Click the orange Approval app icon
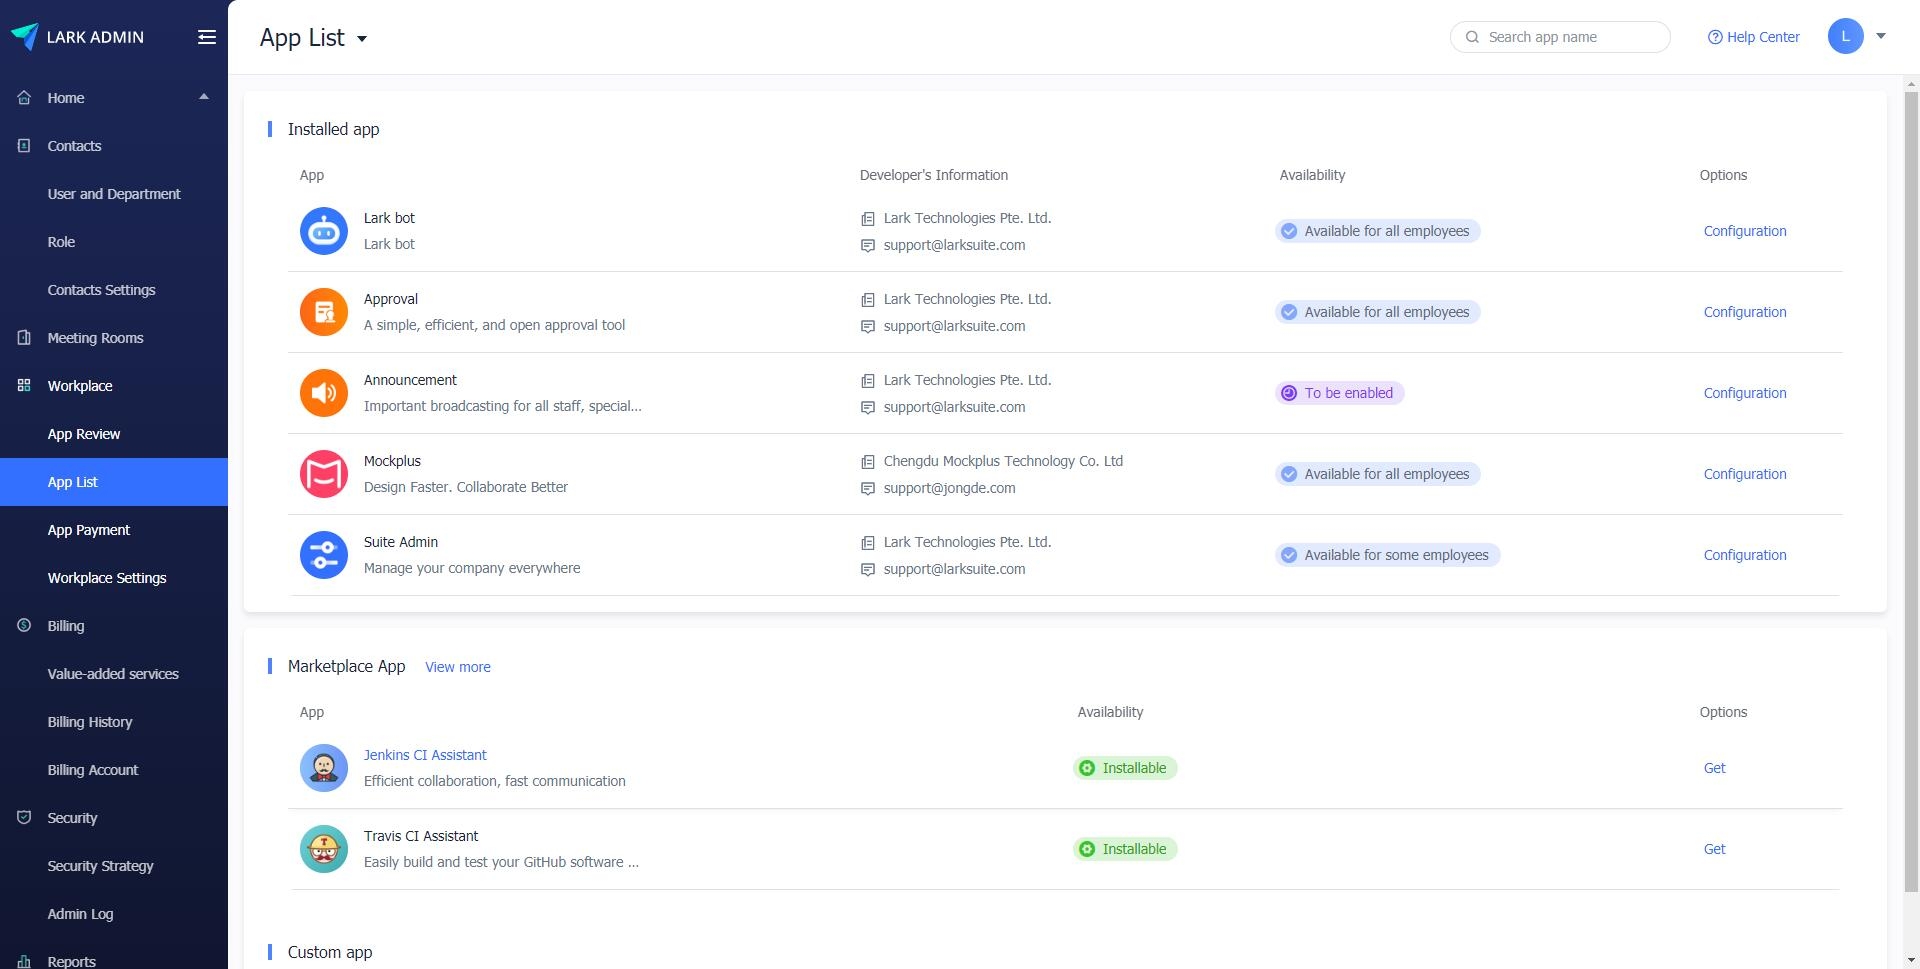1920x969 pixels. click(x=323, y=312)
